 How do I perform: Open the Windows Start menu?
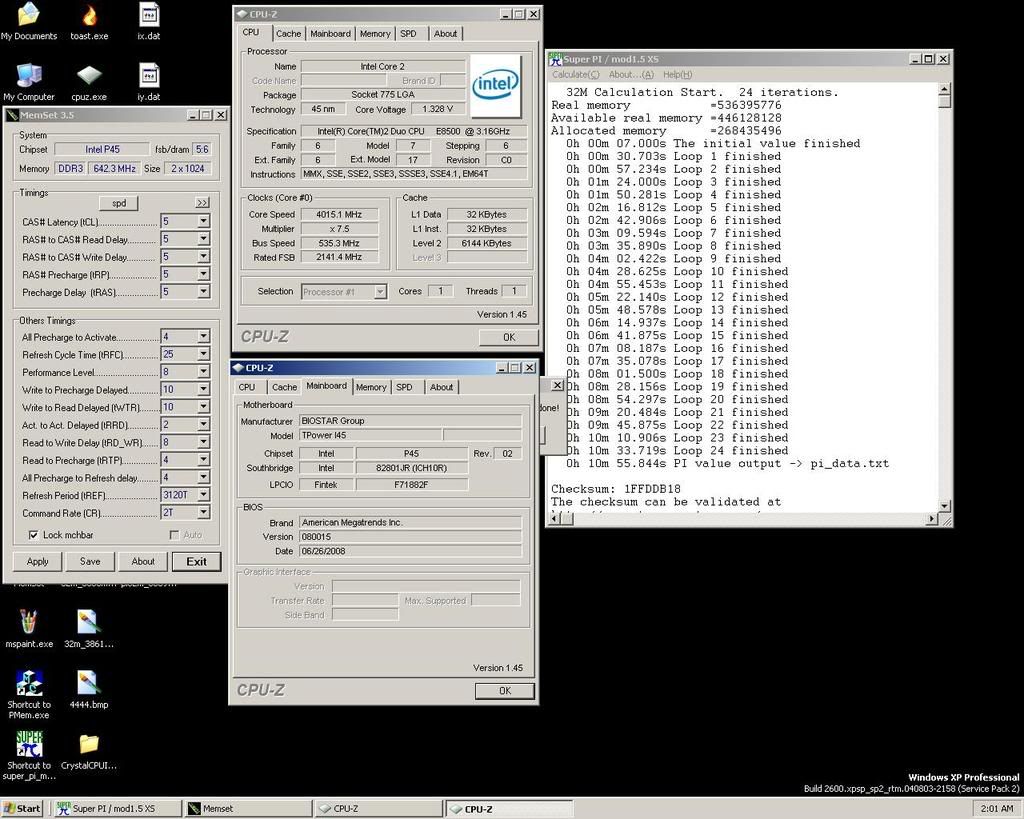(x=22, y=809)
